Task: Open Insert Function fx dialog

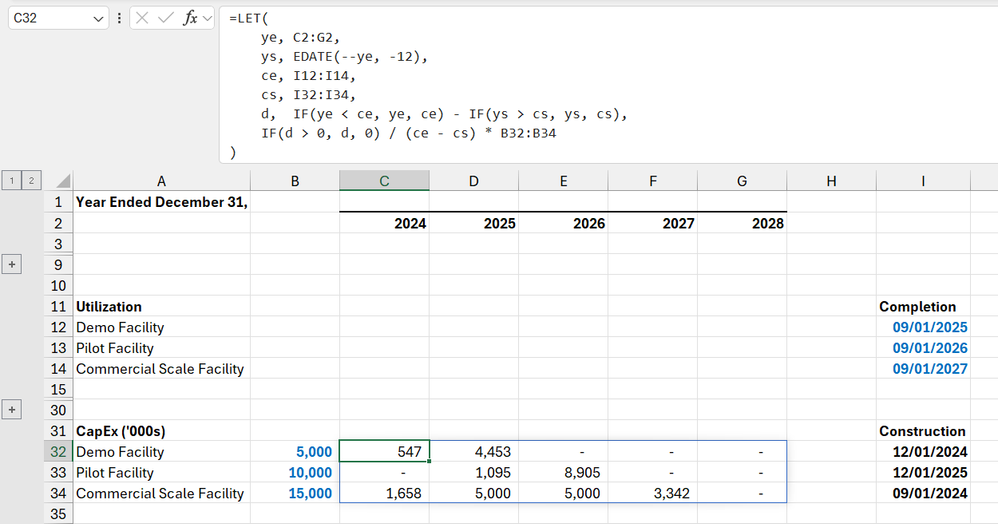Action: coord(190,18)
